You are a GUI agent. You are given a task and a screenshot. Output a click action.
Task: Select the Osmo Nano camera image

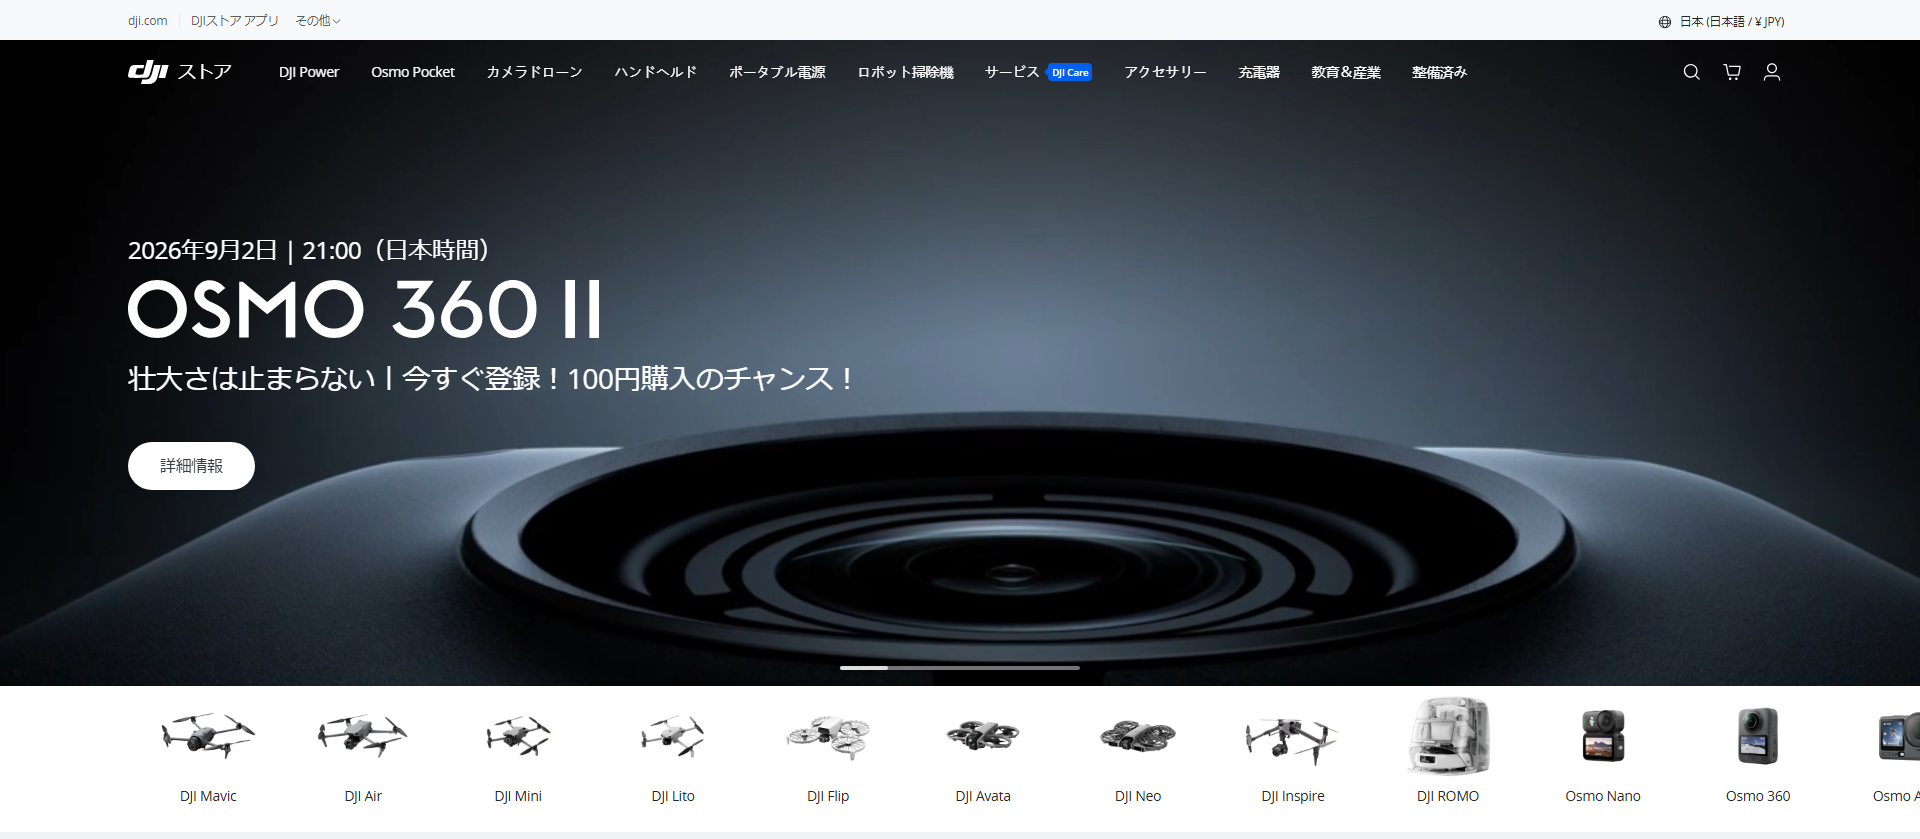click(x=1603, y=736)
